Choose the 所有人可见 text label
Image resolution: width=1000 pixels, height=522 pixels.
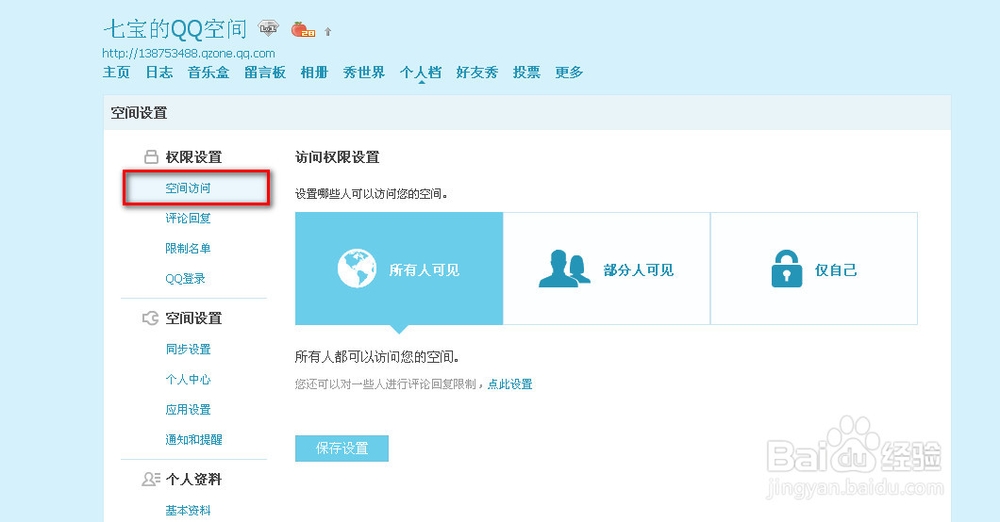[424, 270]
